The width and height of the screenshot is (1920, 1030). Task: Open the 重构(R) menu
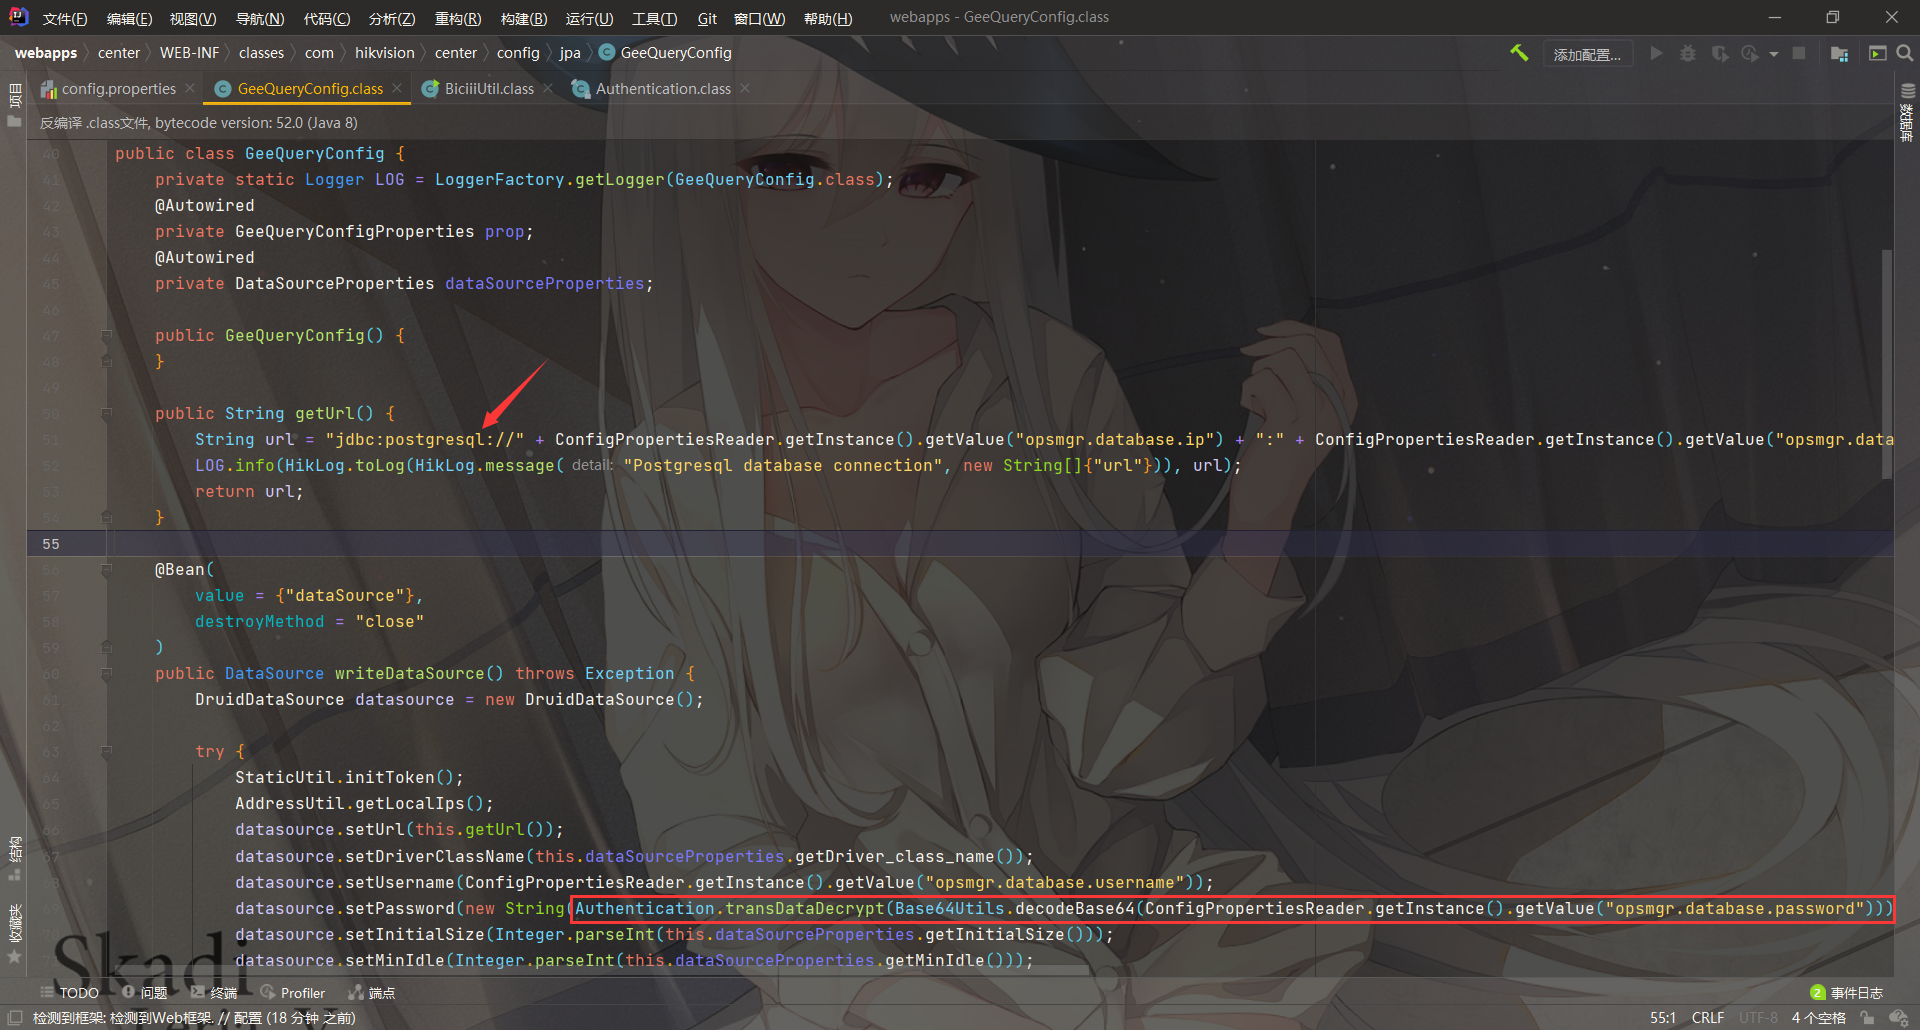pos(458,18)
